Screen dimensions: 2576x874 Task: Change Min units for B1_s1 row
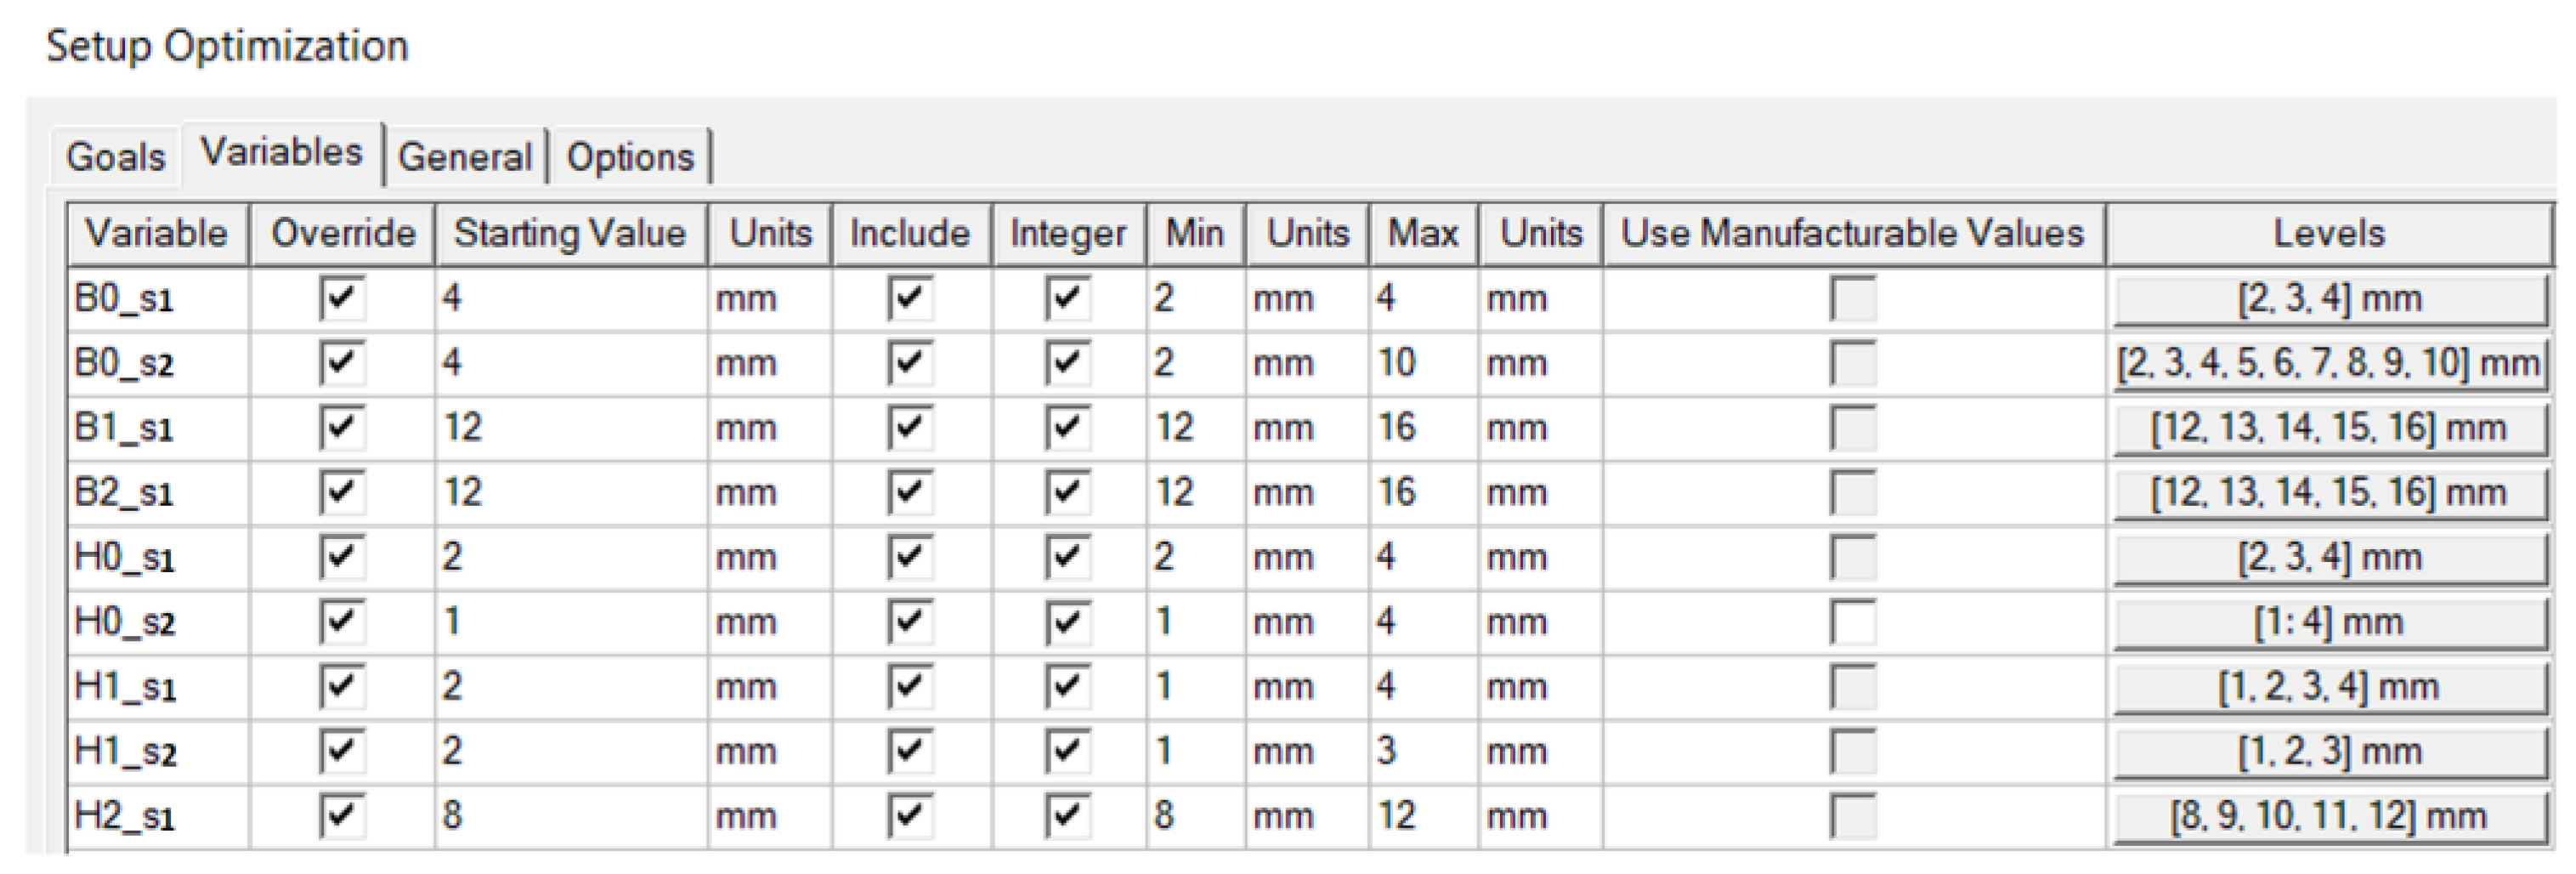tap(1306, 428)
